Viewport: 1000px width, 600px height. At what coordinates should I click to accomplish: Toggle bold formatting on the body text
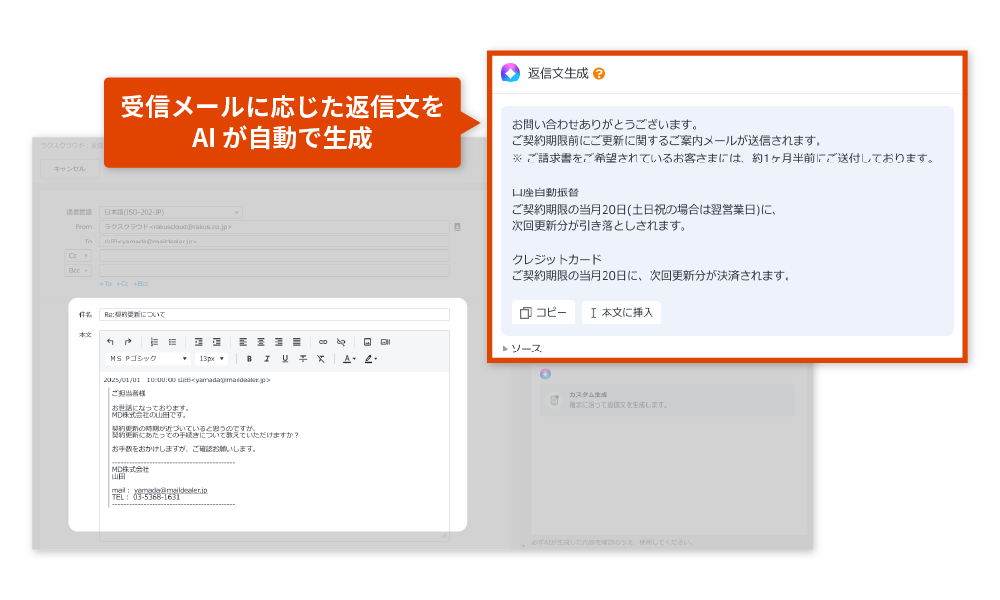click(249, 358)
